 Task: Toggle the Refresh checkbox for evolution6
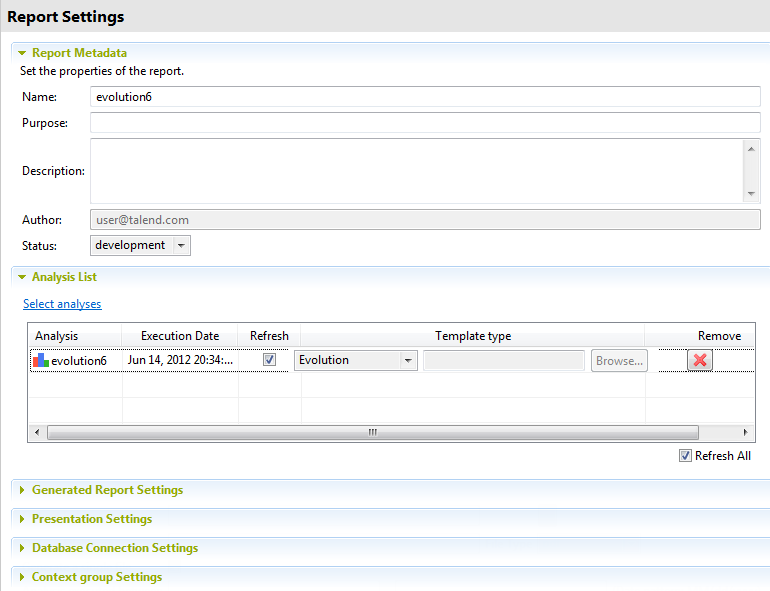(x=269, y=360)
